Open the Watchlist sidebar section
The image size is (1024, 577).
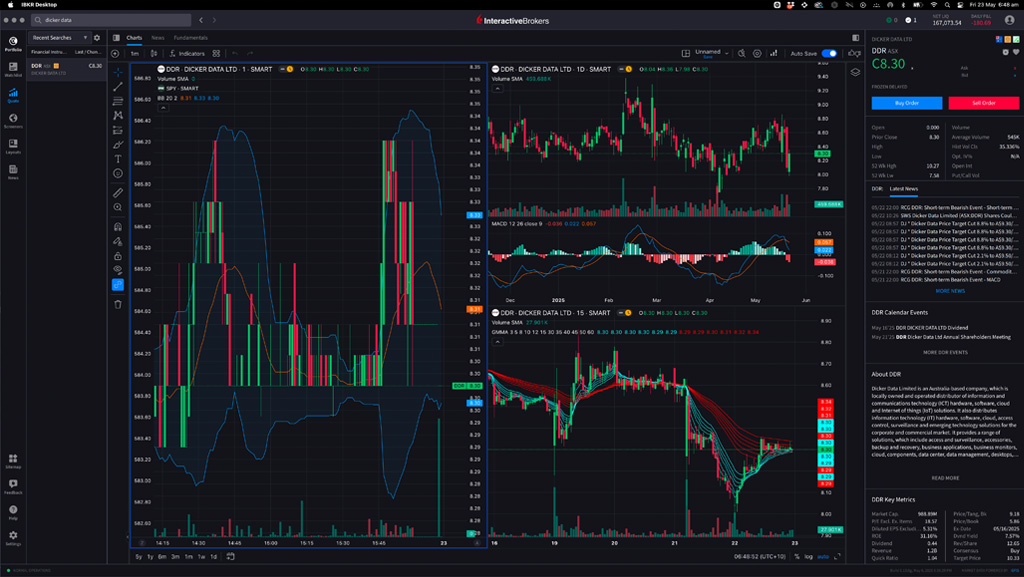click(x=13, y=69)
